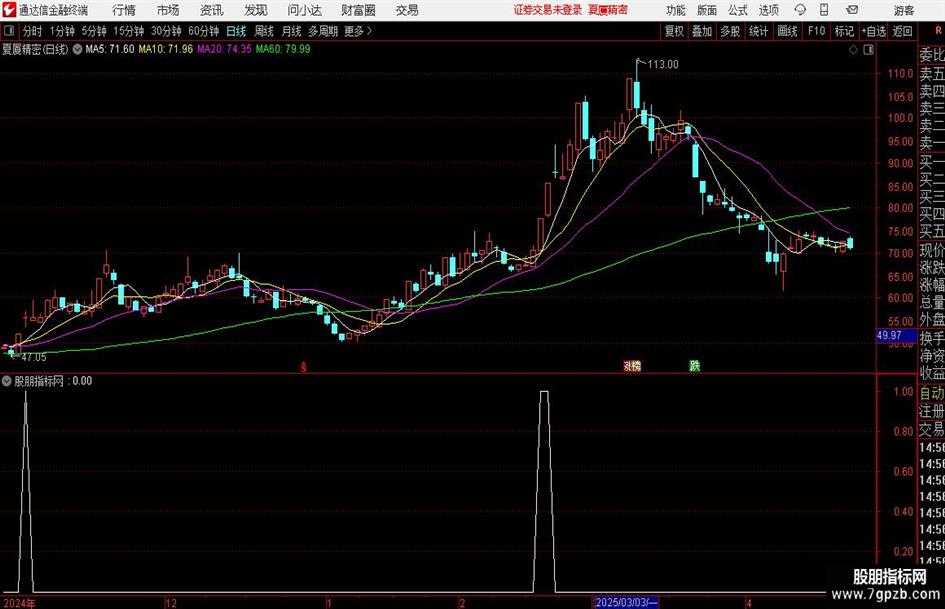Open the 公式 menu
Image resolution: width=945 pixels, height=609 pixels.
[738, 10]
